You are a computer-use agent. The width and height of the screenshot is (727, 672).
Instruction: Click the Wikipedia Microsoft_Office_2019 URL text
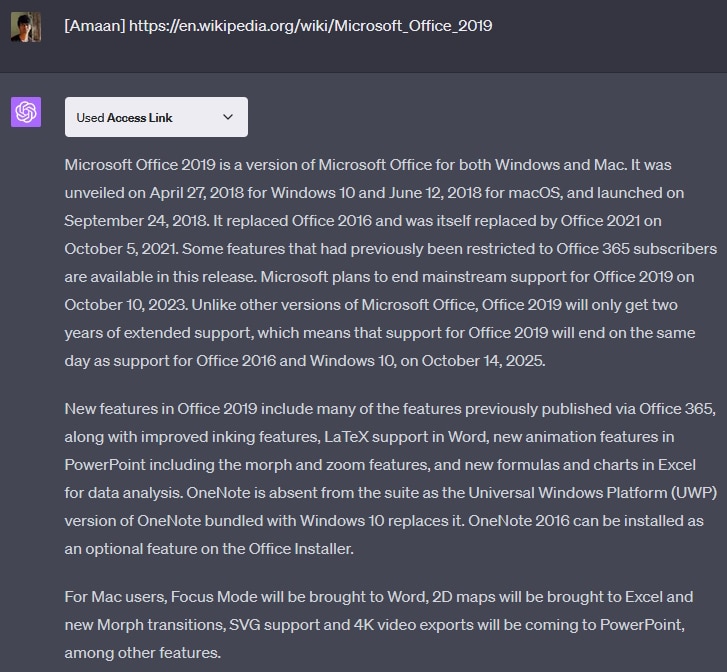tap(311, 26)
